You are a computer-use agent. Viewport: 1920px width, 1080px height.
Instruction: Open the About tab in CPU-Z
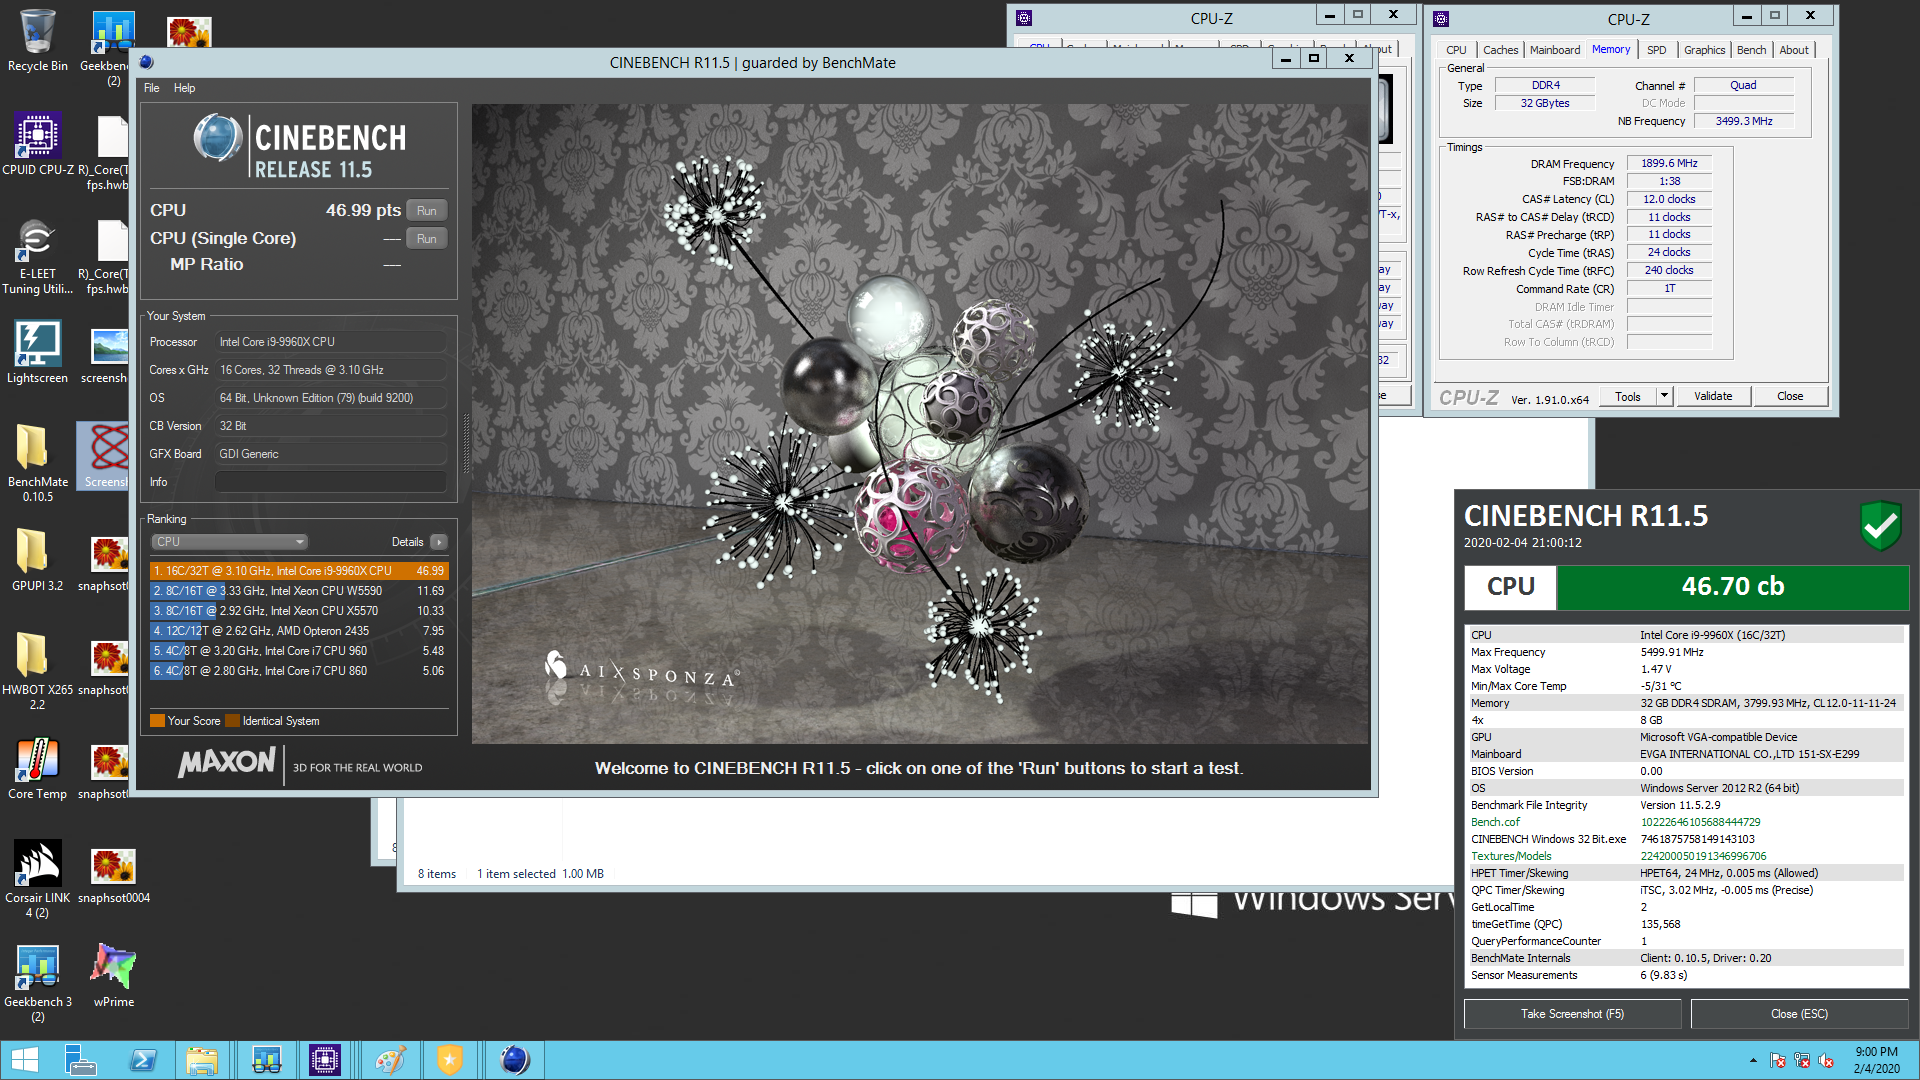[1794, 50]
